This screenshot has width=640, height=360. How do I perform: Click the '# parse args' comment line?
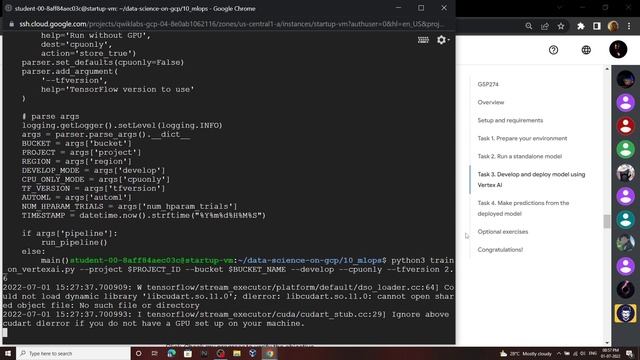[51, 116]
